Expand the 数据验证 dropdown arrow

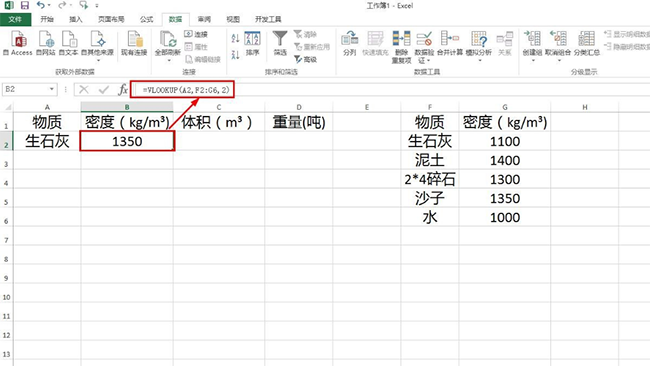click(428, 61)
